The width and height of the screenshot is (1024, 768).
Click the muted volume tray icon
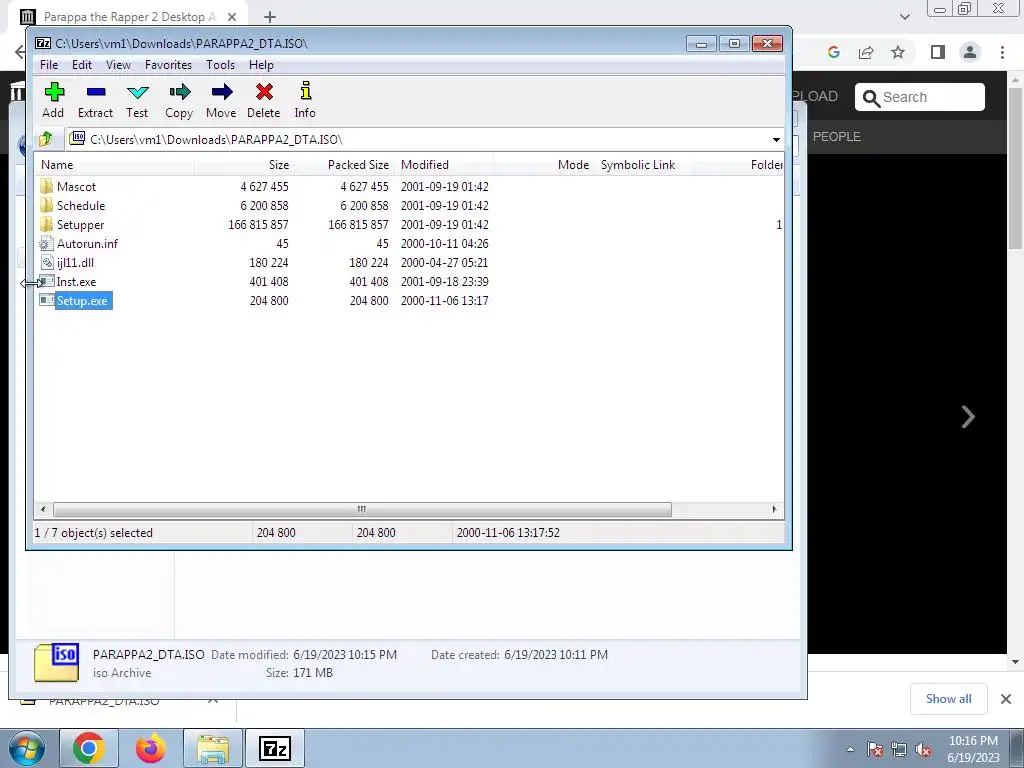click(x=923, y=750)
